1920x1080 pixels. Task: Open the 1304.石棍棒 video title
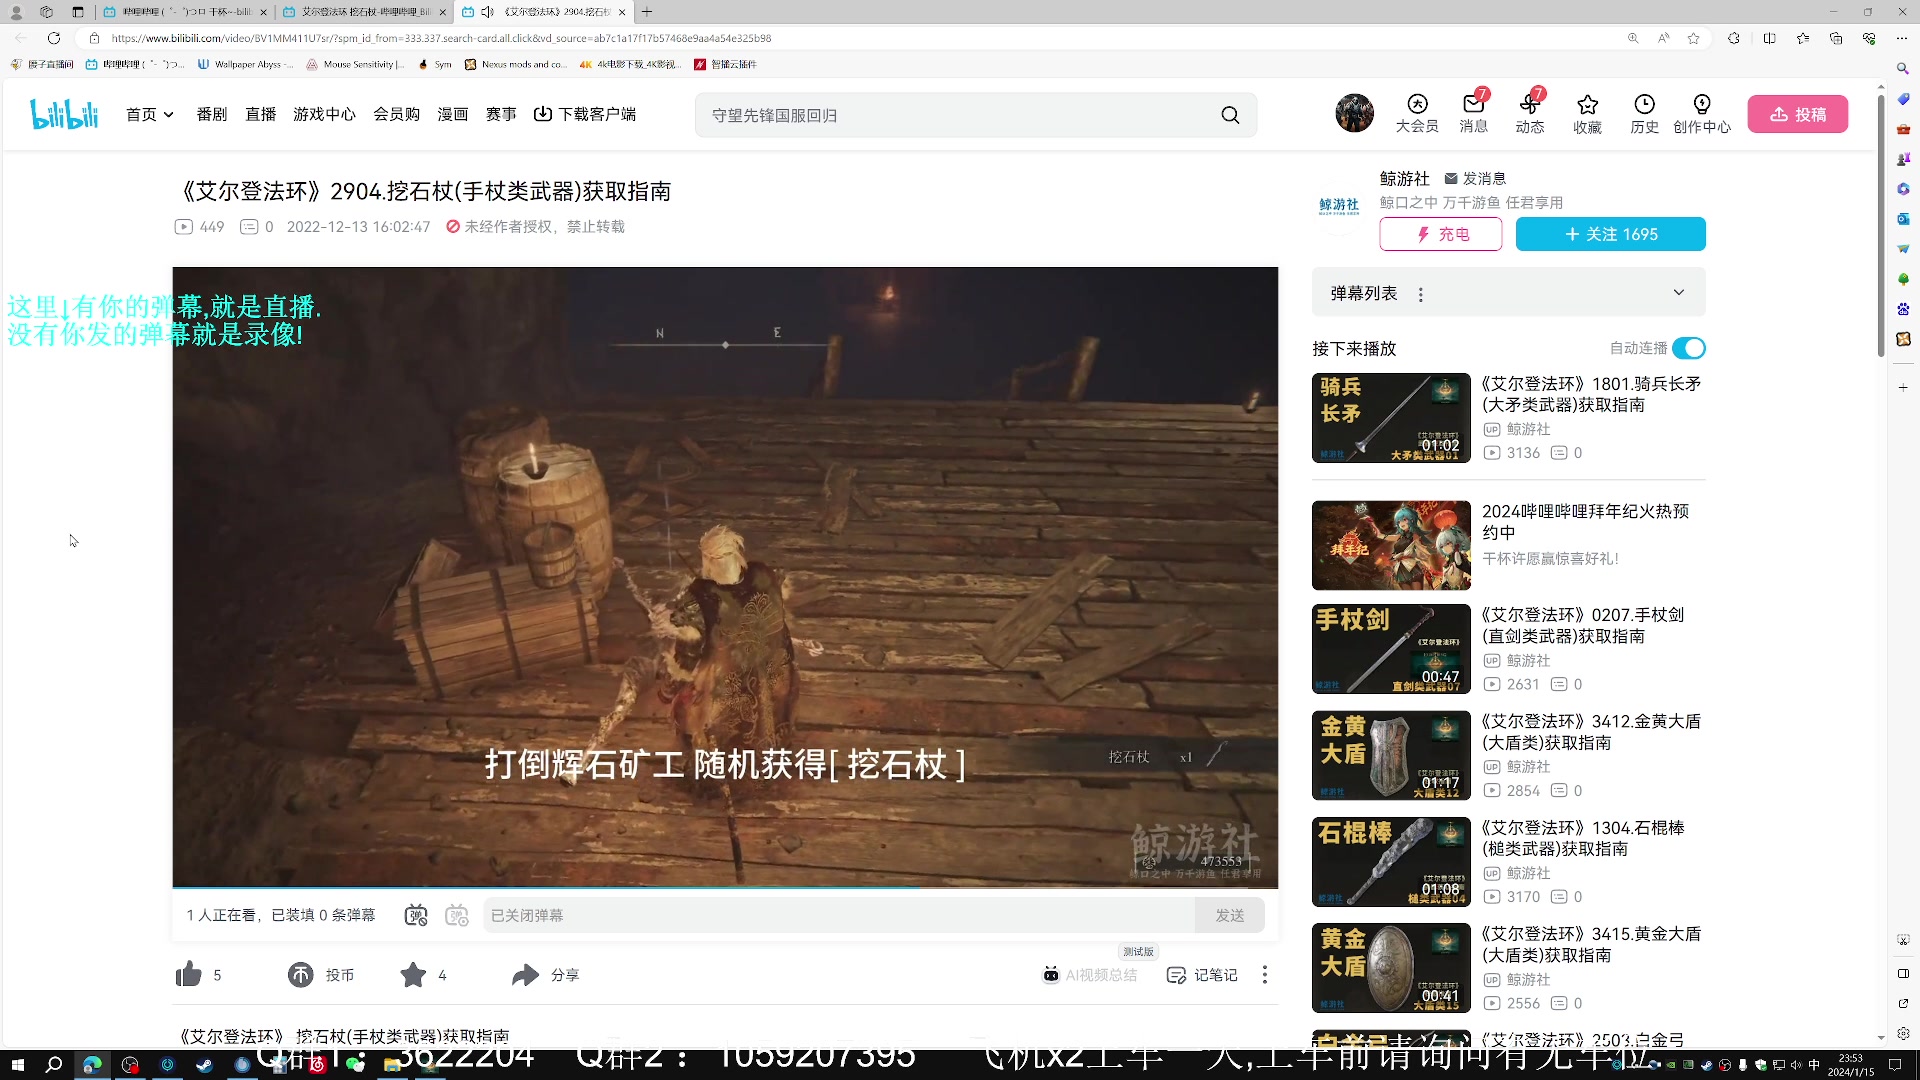point(1583,838)
